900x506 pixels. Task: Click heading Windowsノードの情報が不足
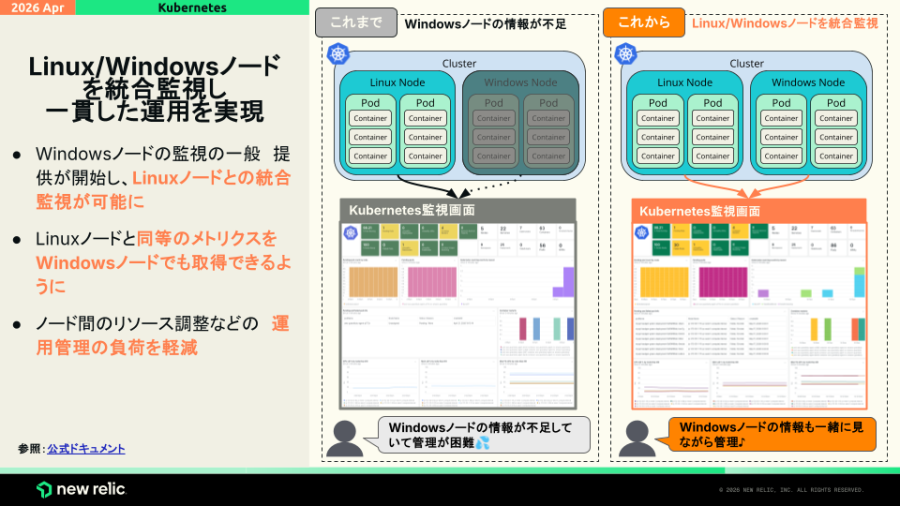pyautogui.click(x=486, y=24)
